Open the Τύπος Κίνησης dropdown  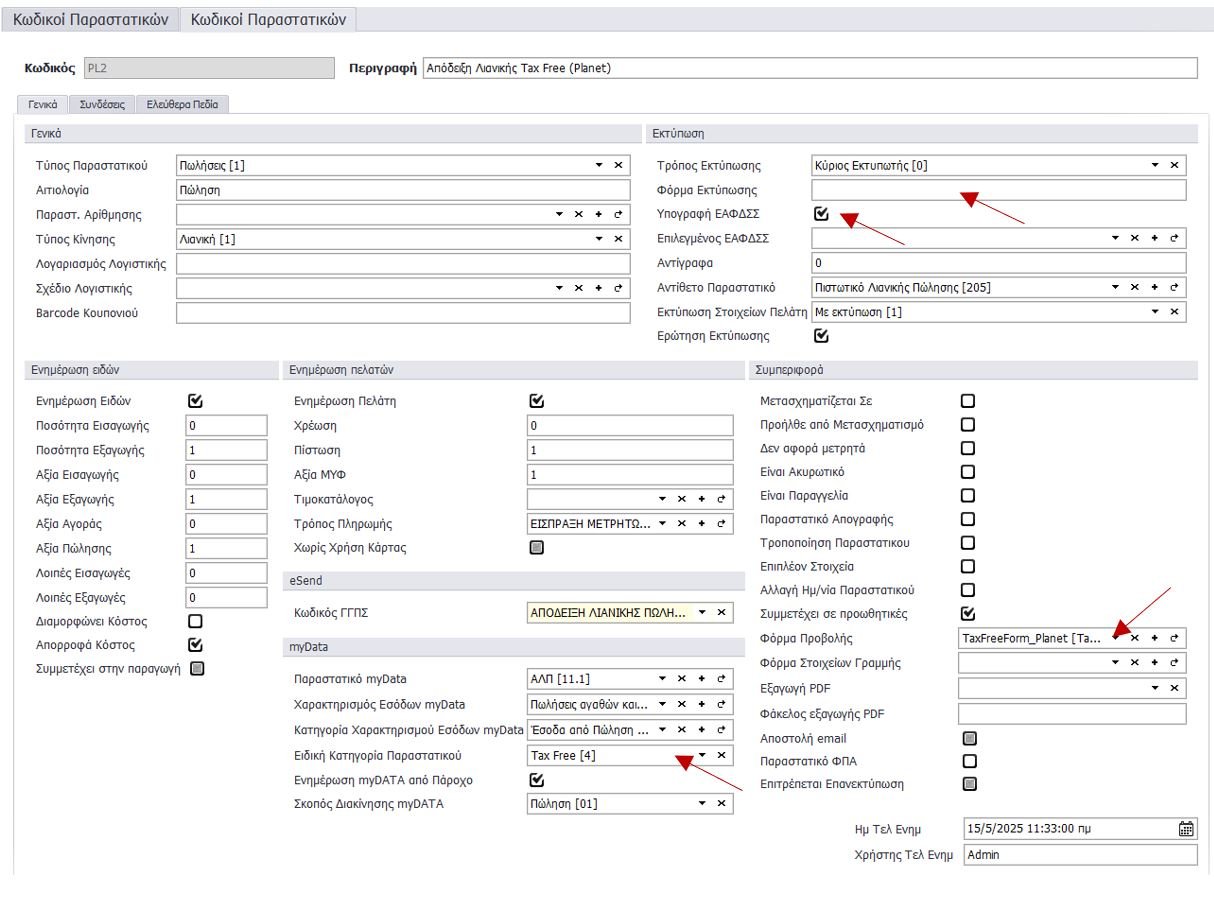tap(599, 239)
